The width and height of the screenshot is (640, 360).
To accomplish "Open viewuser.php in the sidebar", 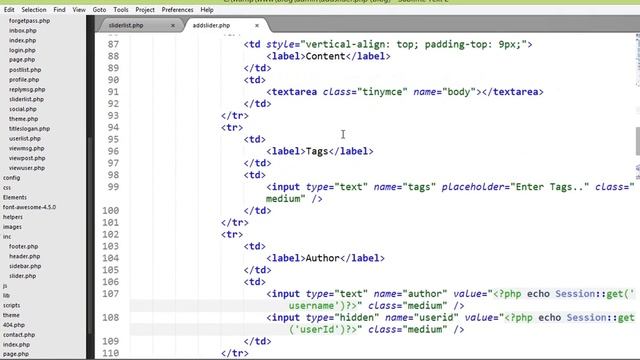I will tap(27, 168).
